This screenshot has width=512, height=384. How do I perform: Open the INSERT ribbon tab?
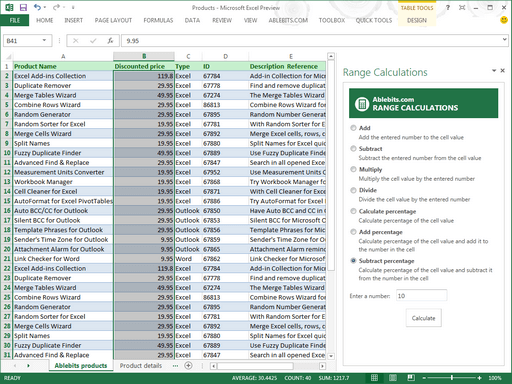click(x=74, y=20)
